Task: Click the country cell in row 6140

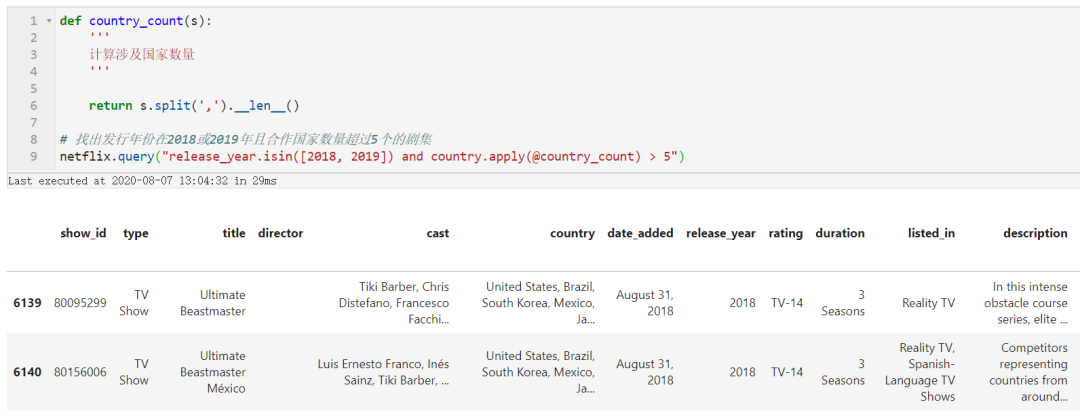Action: (x=539, y=372)
